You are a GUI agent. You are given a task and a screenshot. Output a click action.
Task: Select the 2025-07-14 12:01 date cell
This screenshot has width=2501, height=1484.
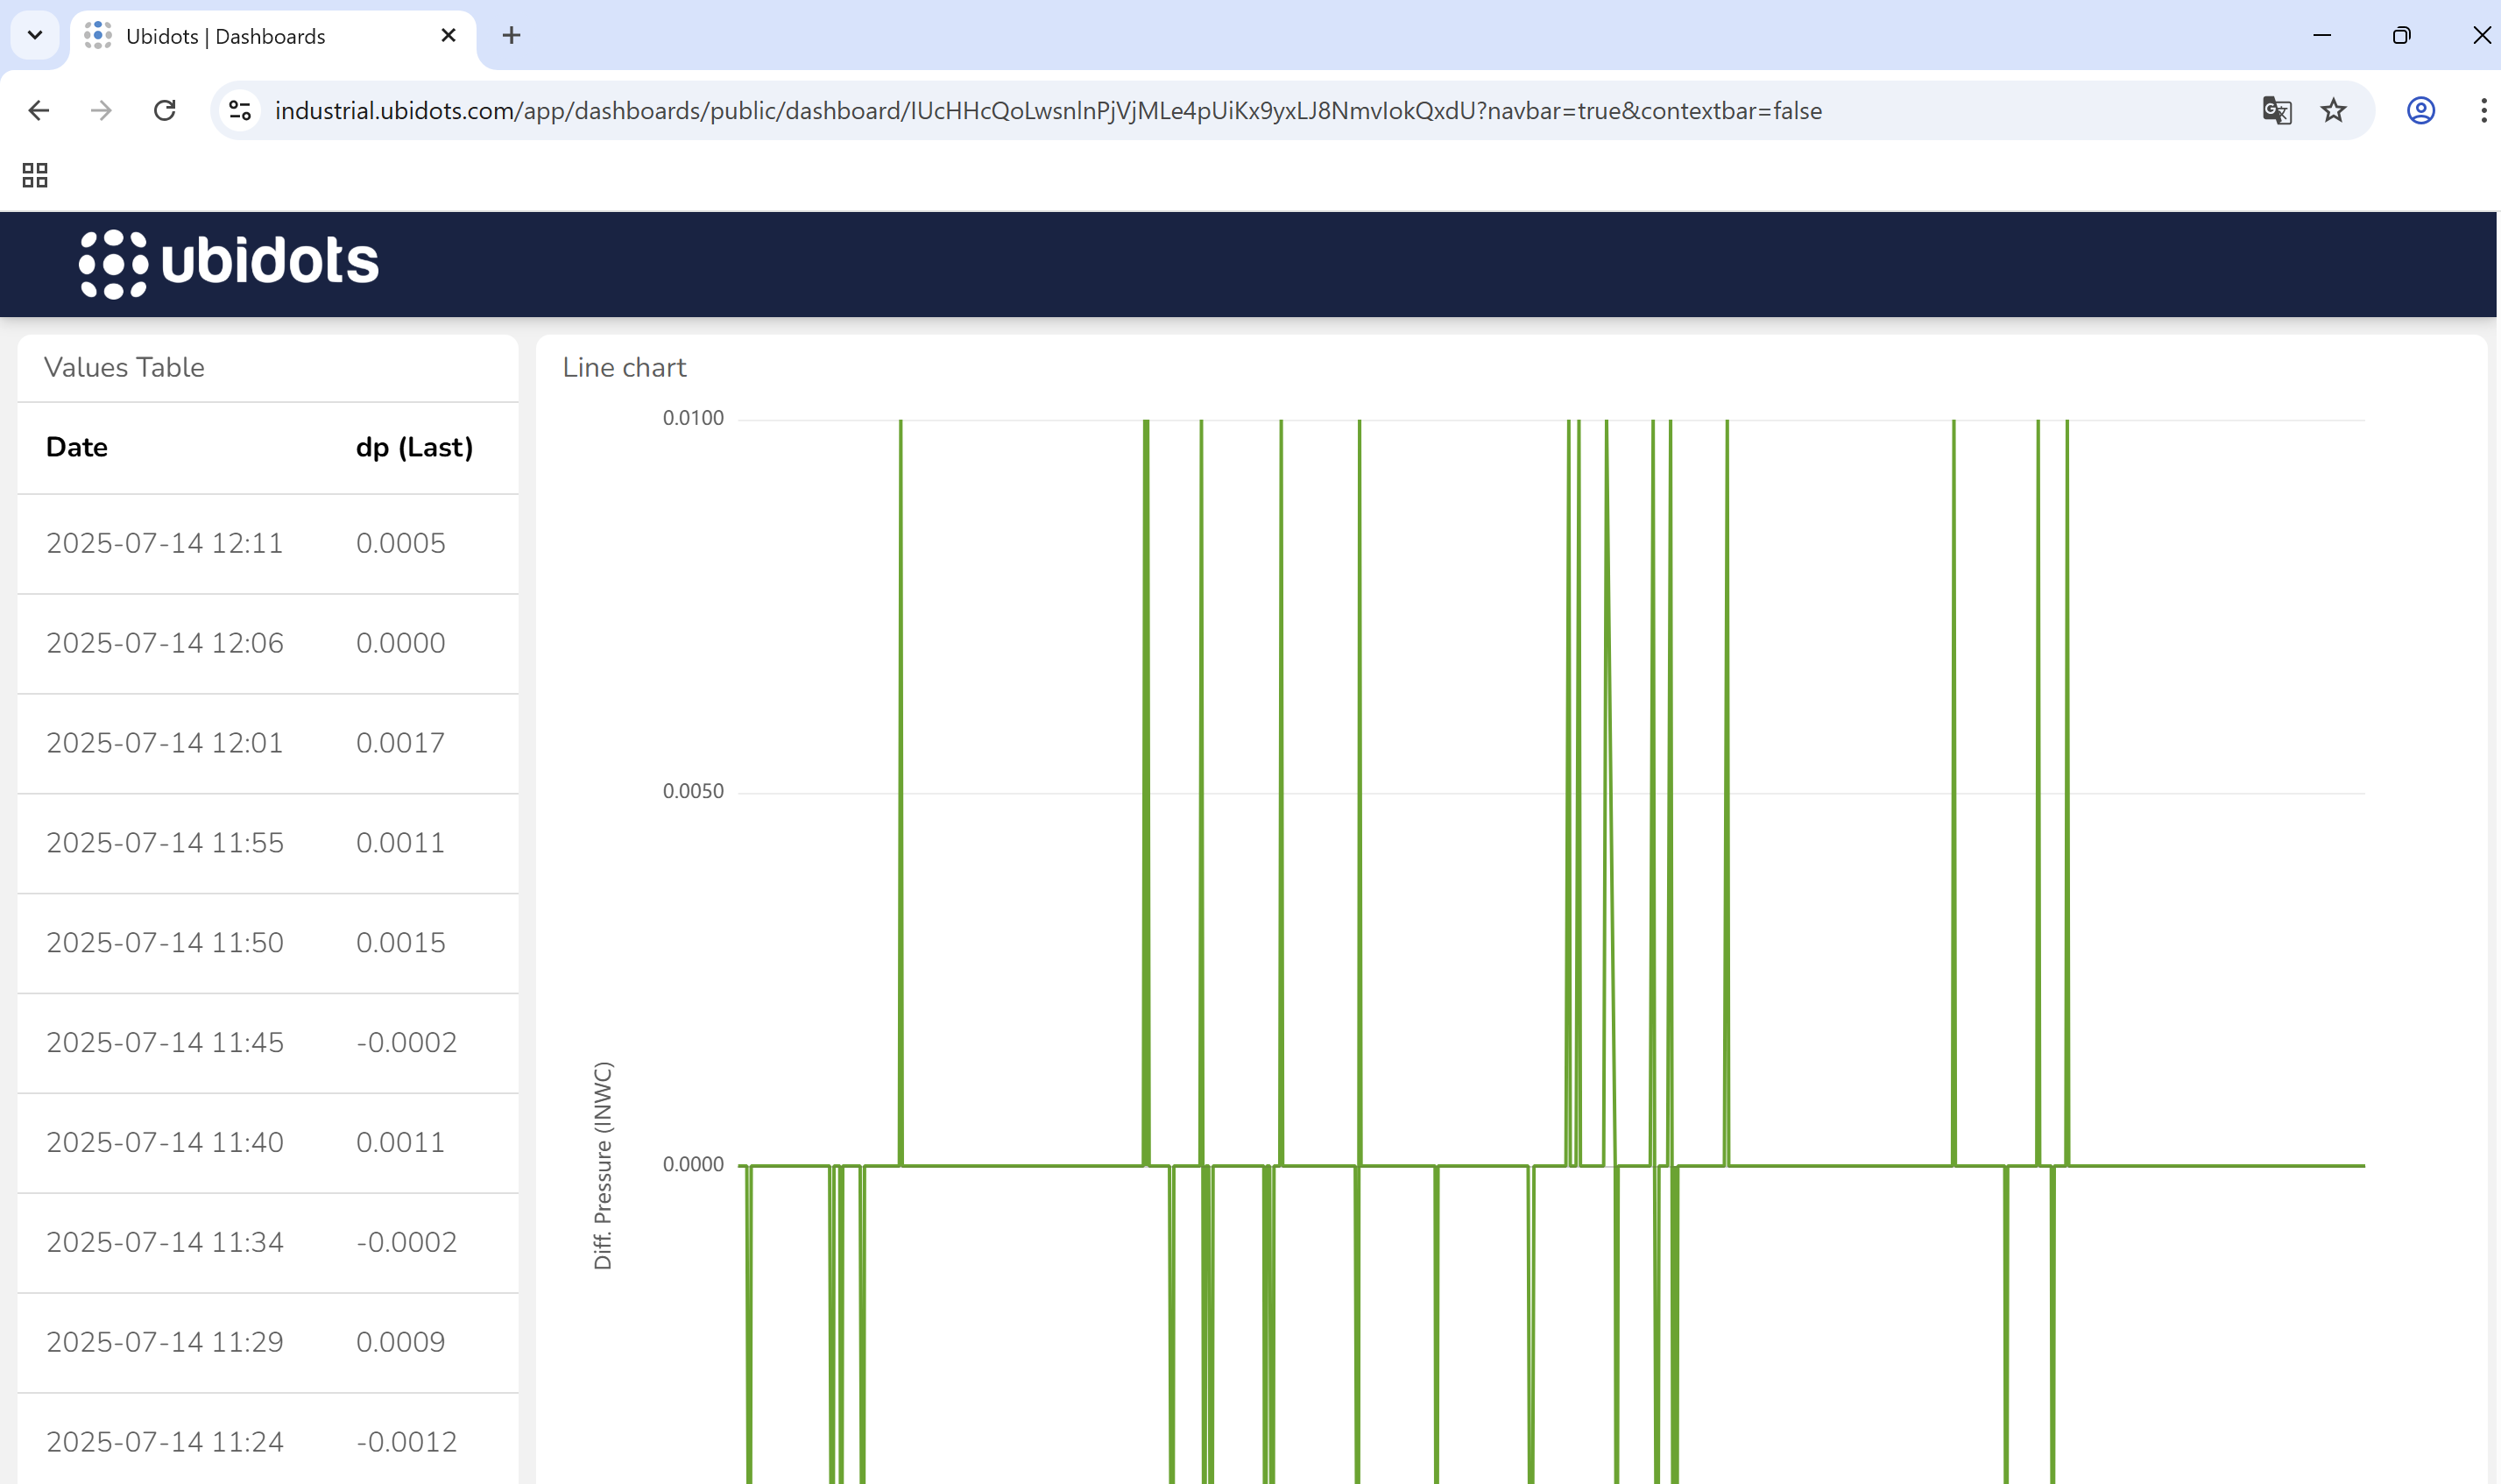pos(165,743)
